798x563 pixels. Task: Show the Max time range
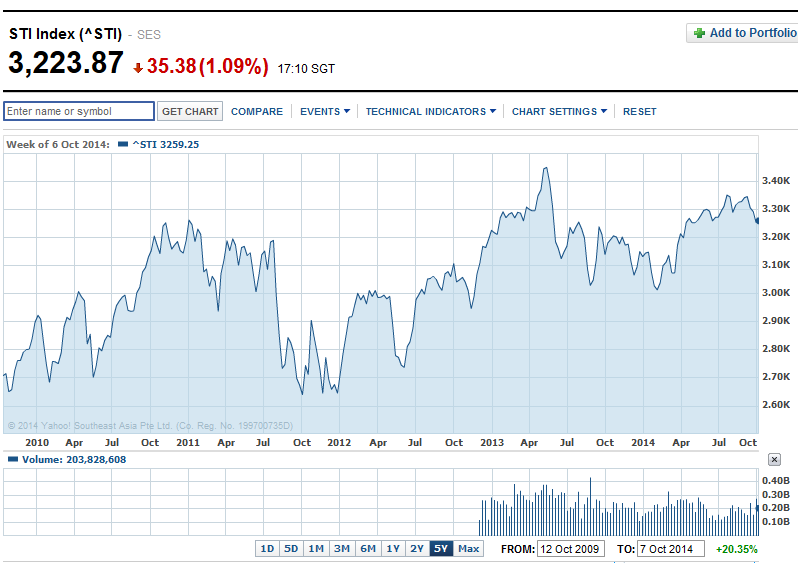point(468,549)
